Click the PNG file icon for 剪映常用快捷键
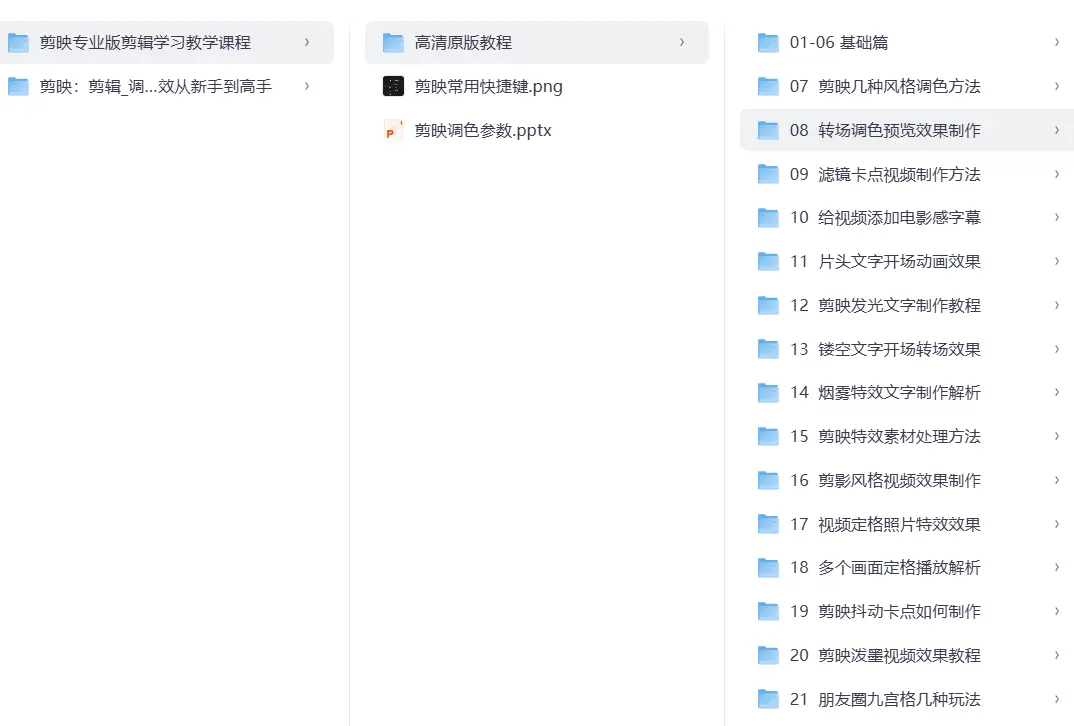1074x726 pixels. [393, 86]
